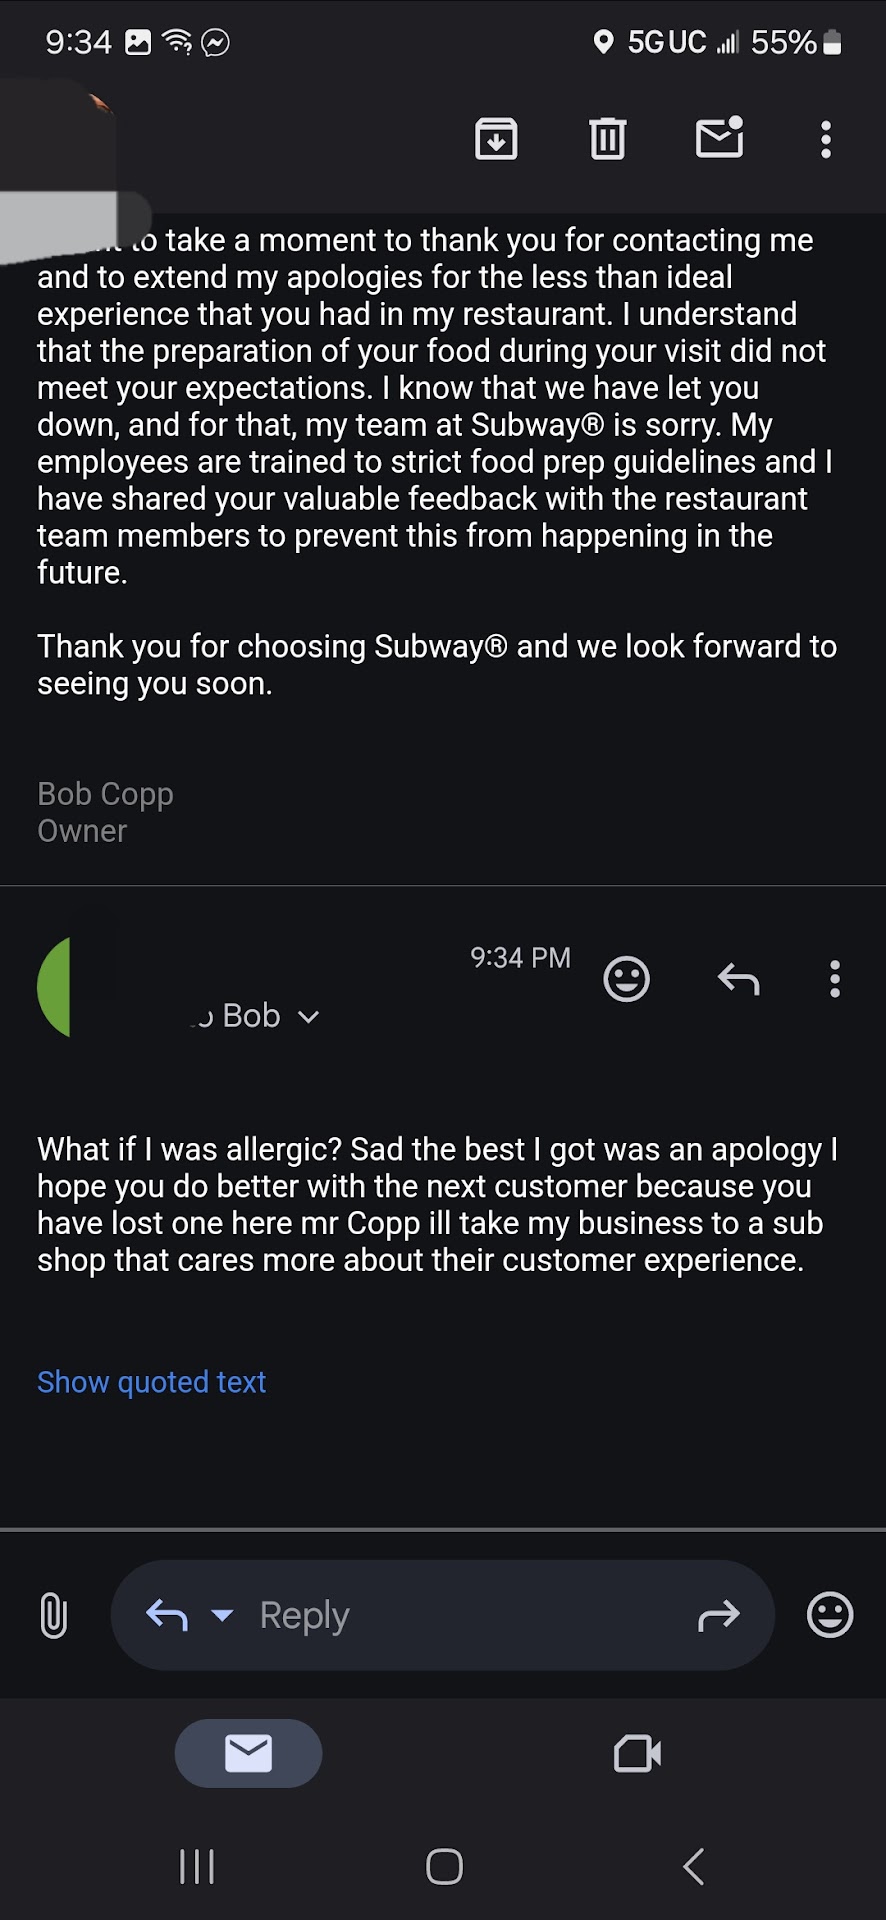Tap the green sender avatar
The image size is (886, 1920).
tap(56, 987)
